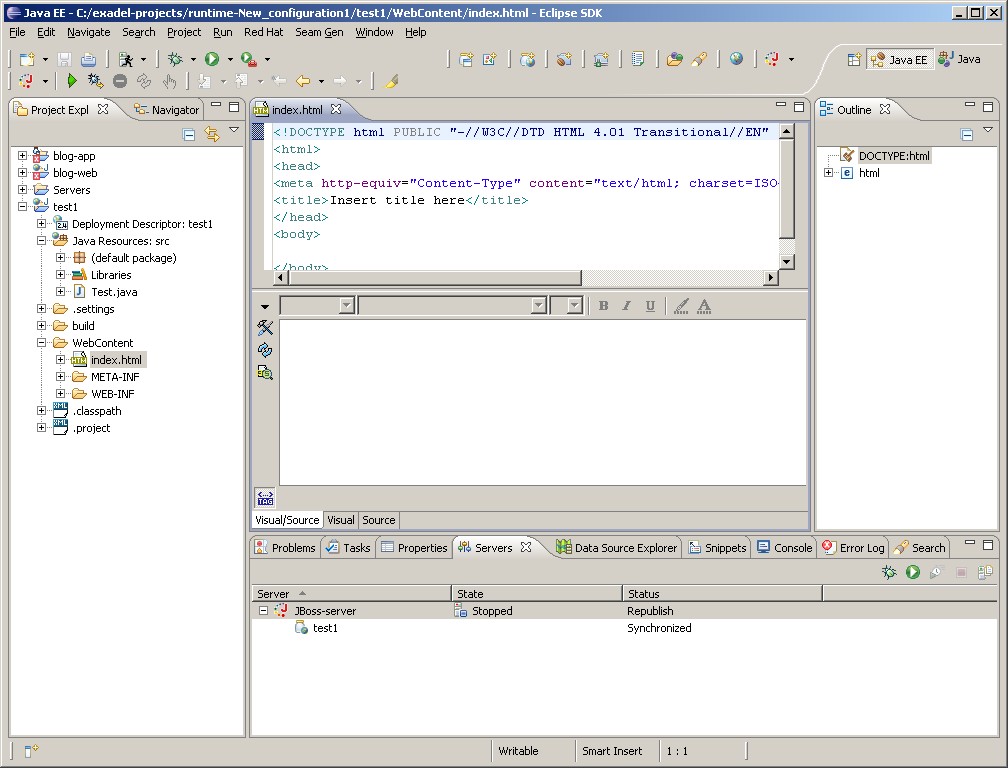Image resolution: width=1008 pixels, height=768 pixels.
Task: Click the Italic formatting icon
Action: [x=627, y=306]
